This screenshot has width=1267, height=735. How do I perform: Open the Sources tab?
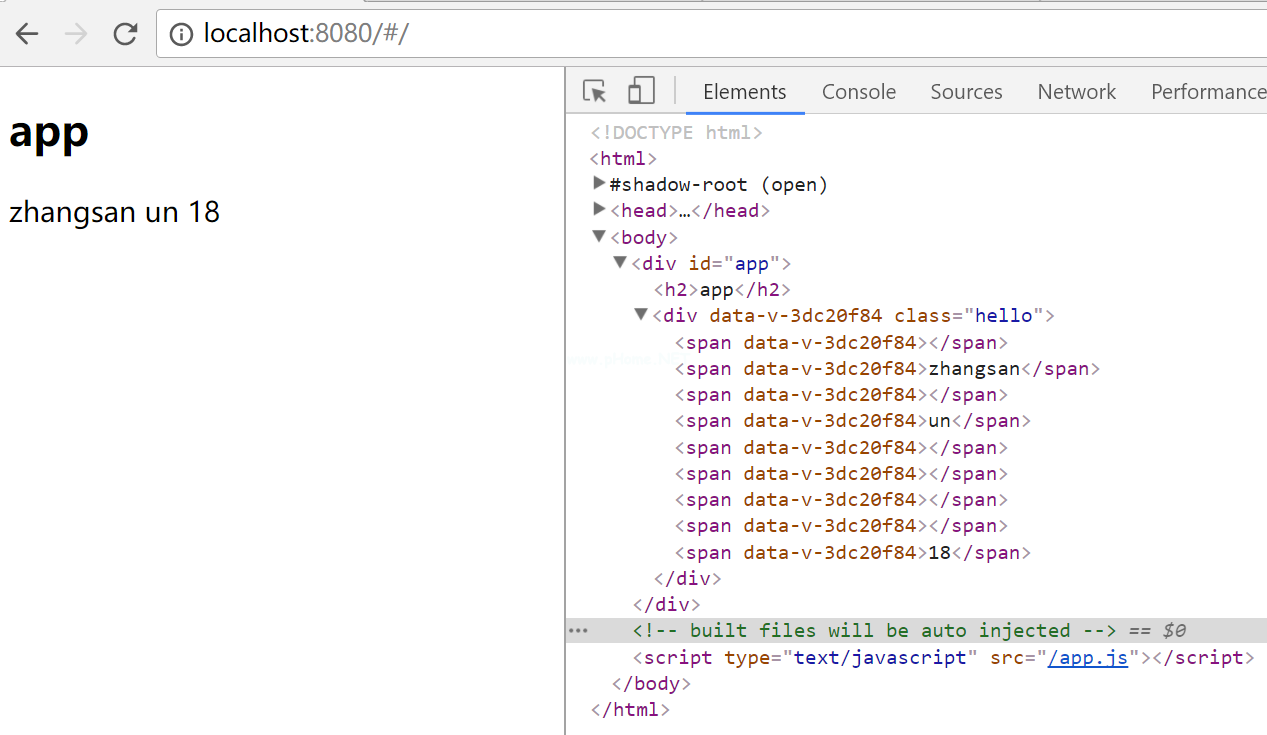(x=966, y=92)
